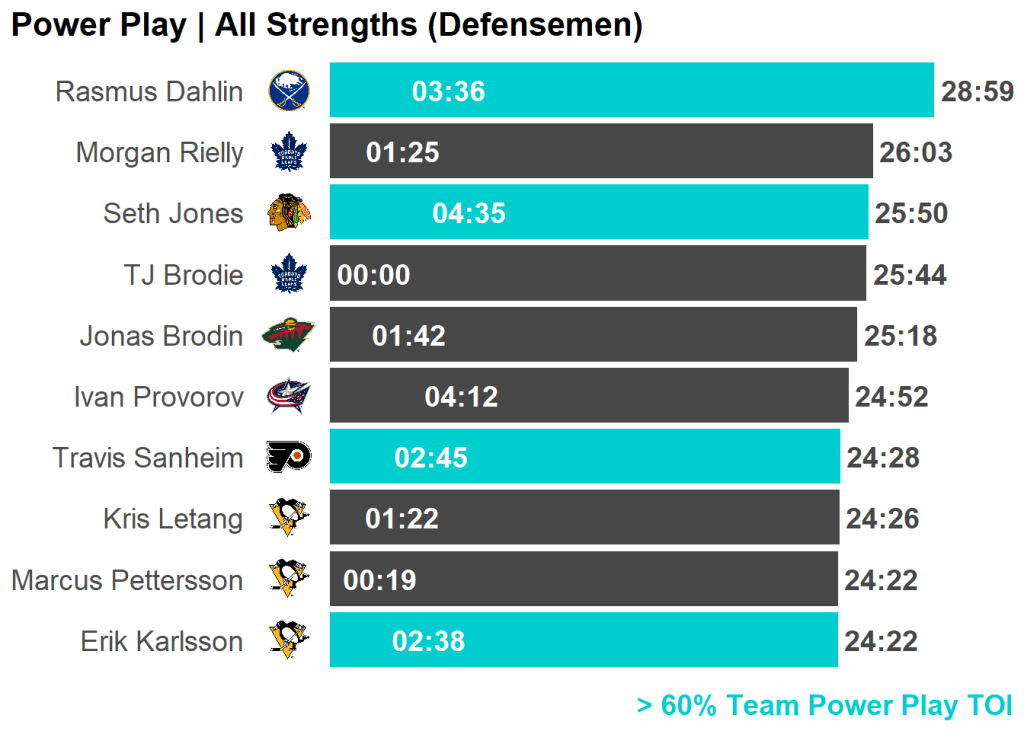Select the 28:59 total time label
This screenshot has height=731, width=1024.
click(x=977, y=92)
